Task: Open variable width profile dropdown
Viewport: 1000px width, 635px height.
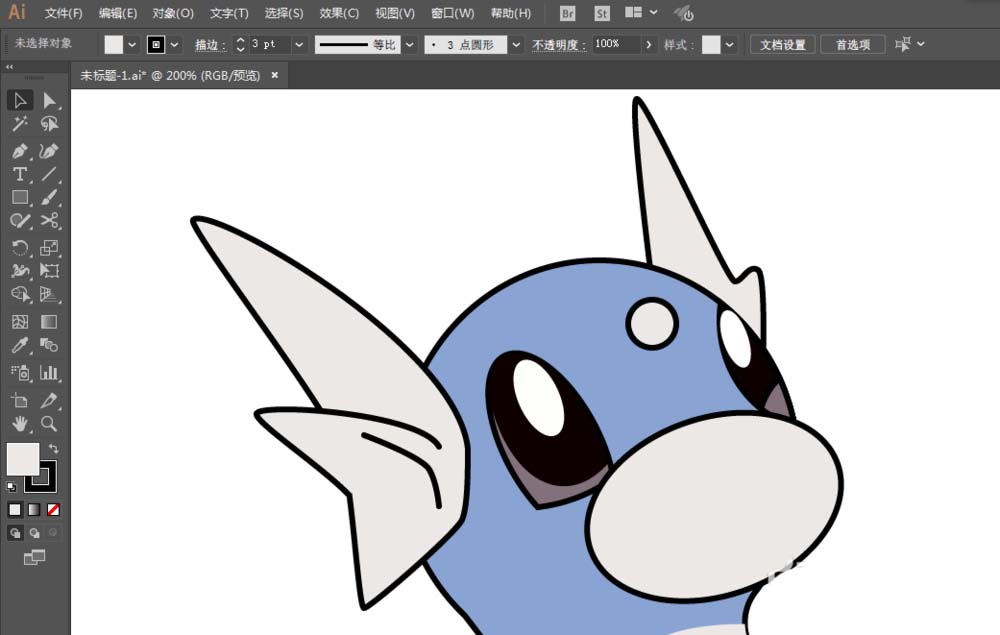Action: click(x=410, y=45)
